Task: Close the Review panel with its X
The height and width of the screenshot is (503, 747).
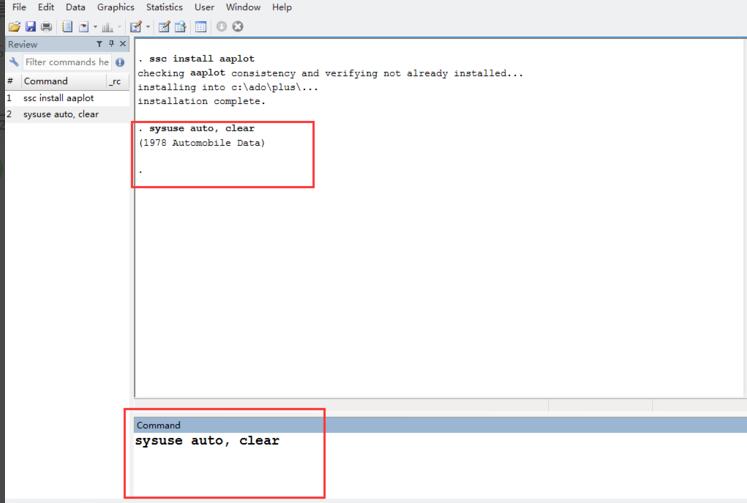Action: point(123,44)
